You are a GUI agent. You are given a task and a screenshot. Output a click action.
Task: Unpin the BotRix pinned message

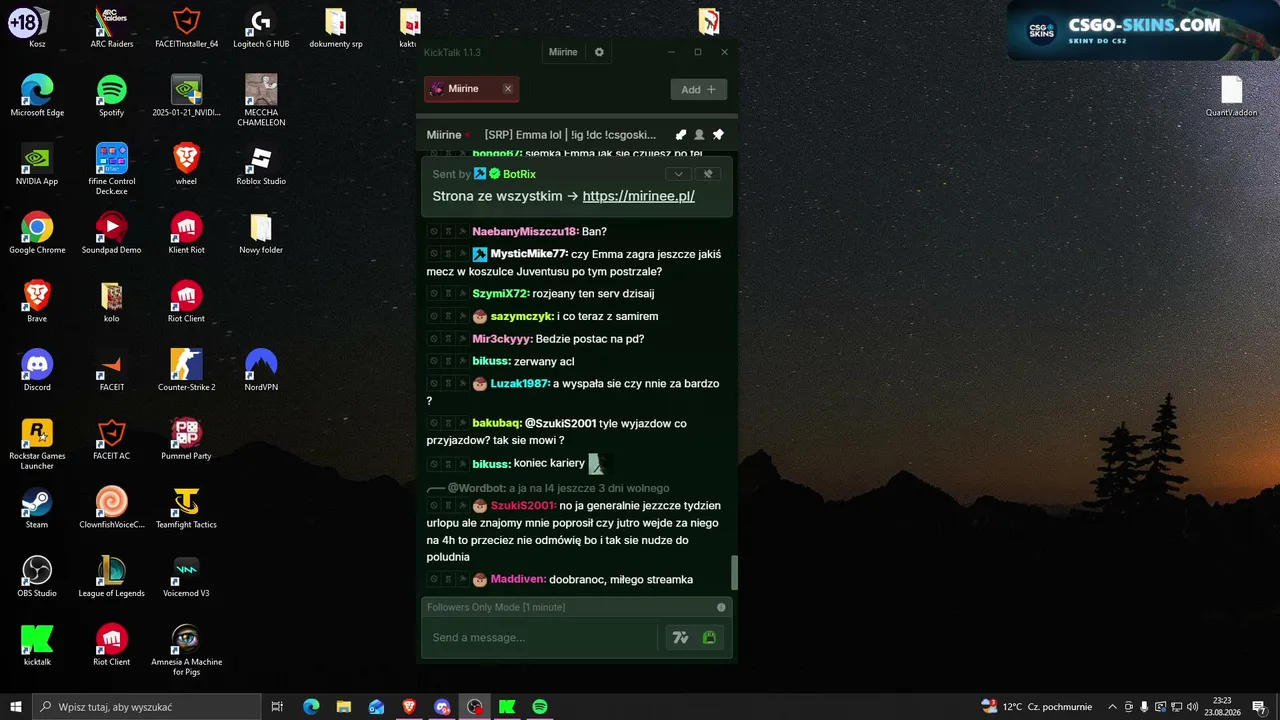(x=708, y=174)
